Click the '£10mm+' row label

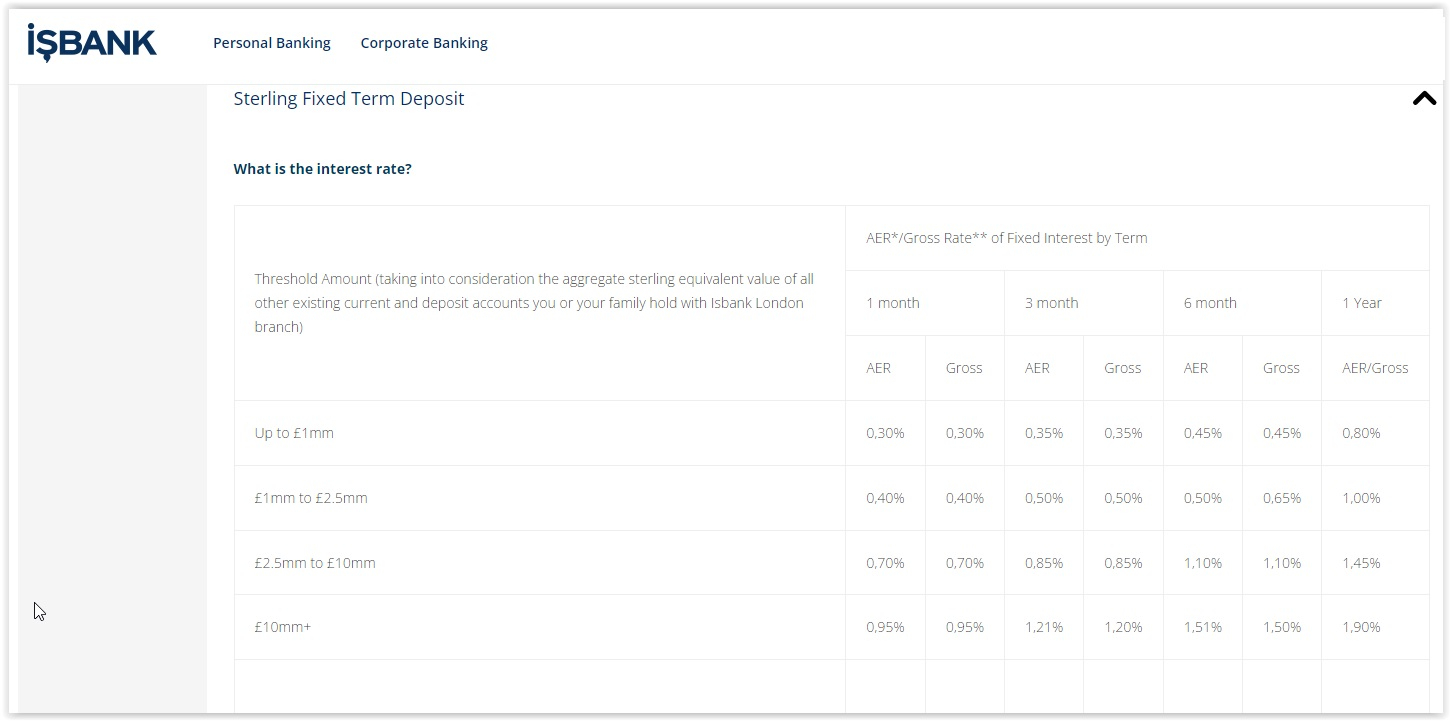(283, 627)
